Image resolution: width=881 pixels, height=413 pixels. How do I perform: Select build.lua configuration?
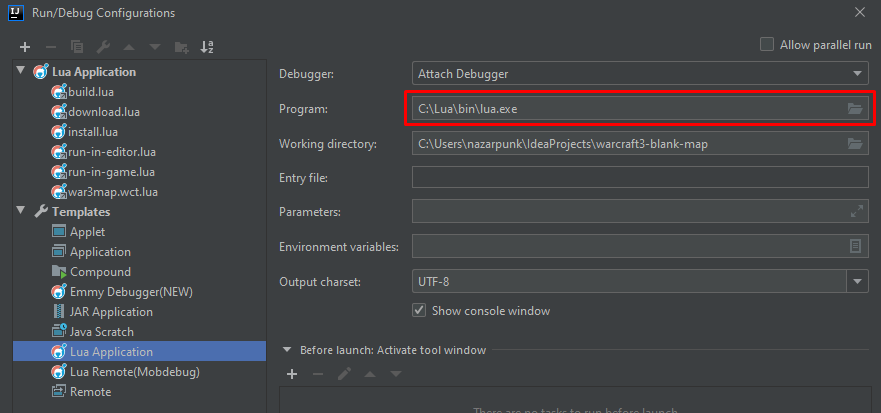pyautogui.click(x=91, y=91)
